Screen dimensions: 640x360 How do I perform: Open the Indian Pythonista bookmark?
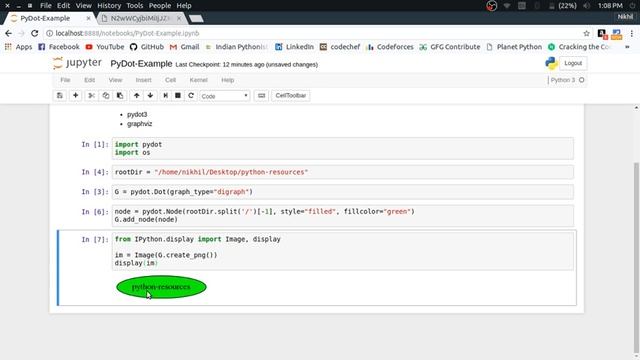[237, 47]
